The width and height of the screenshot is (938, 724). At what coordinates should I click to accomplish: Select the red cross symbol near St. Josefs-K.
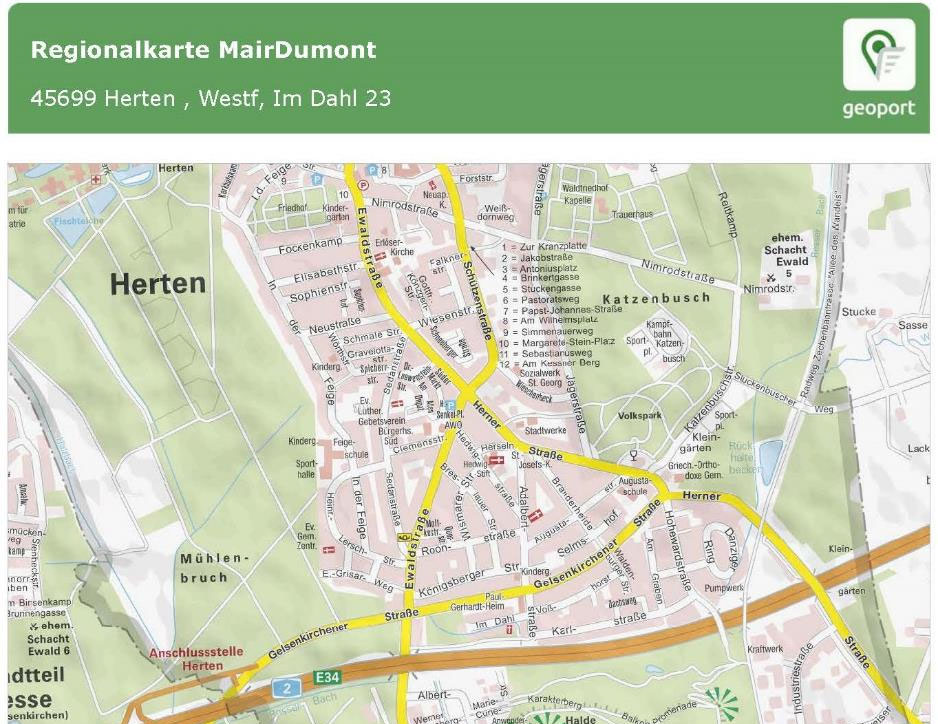pos(498,459)
